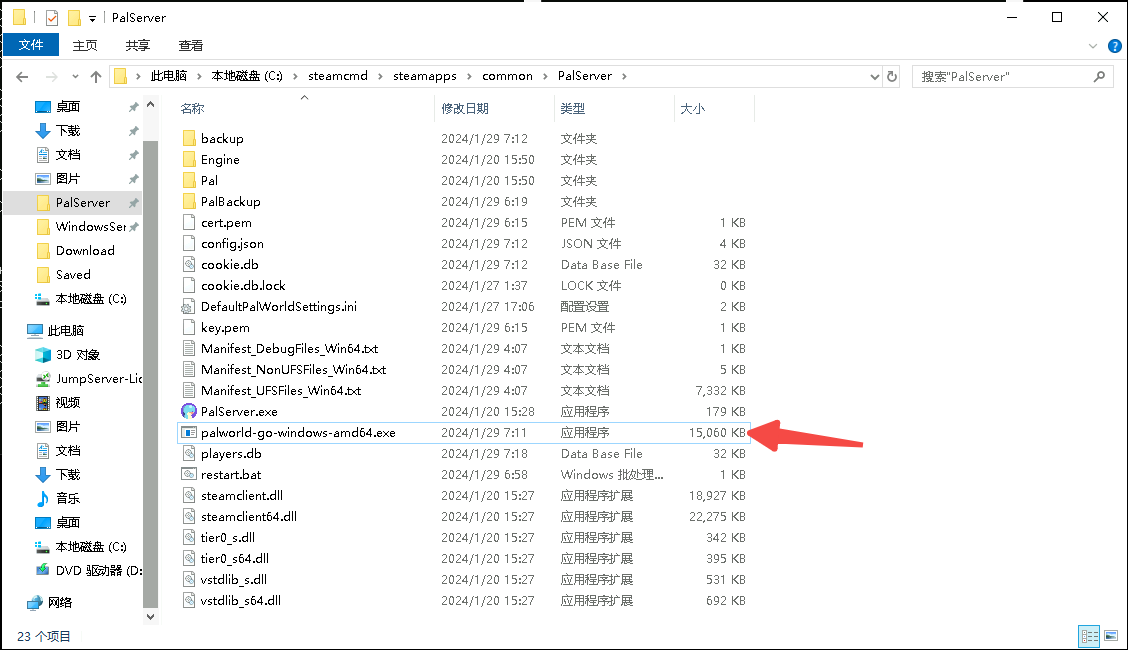1128x650 pixels.
Task: Open 桌面 in Quick access sidebar
Action: coord(68,106)
